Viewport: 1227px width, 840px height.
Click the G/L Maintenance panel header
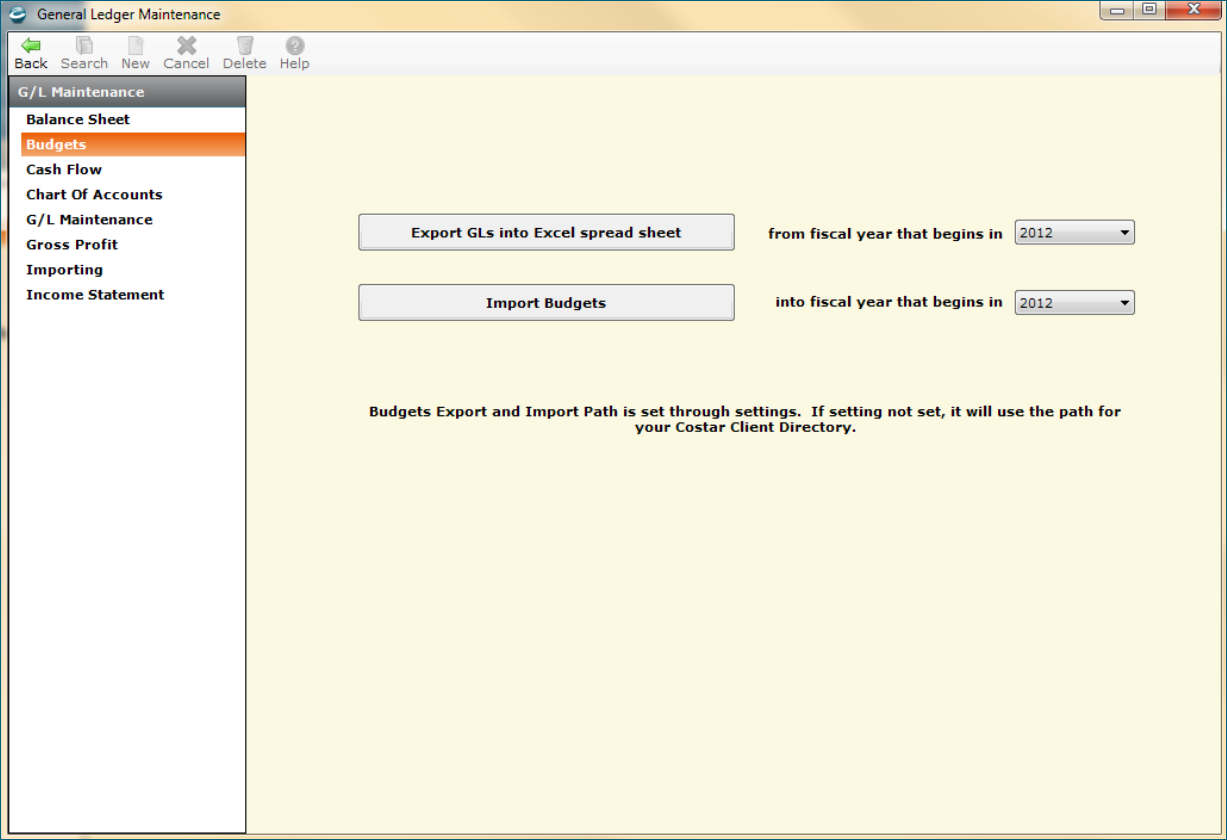127,92
